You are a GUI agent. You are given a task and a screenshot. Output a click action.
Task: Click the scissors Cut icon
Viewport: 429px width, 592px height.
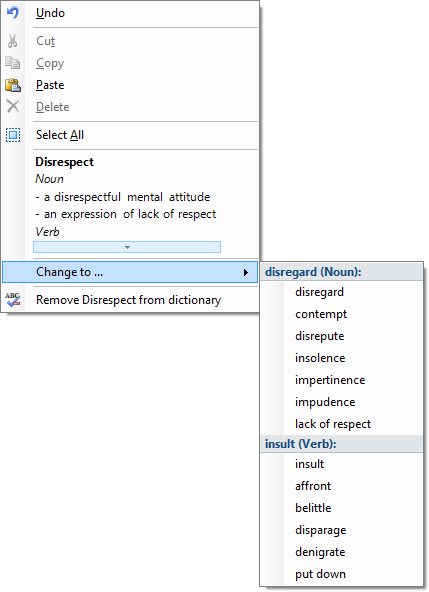coord(12,41)
